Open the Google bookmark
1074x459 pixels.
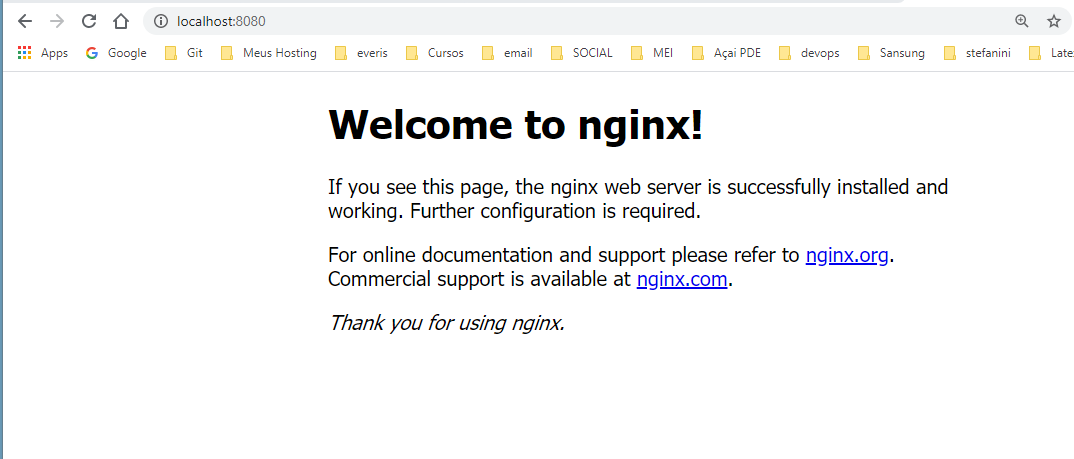[x=116, y=53]
